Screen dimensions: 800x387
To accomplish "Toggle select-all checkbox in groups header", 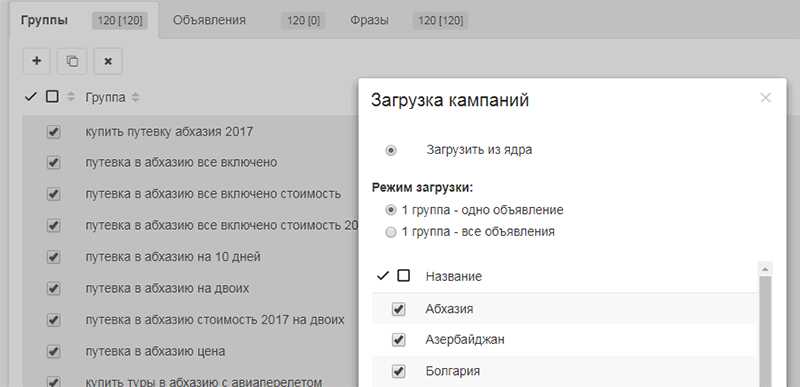I will [52, 96].
